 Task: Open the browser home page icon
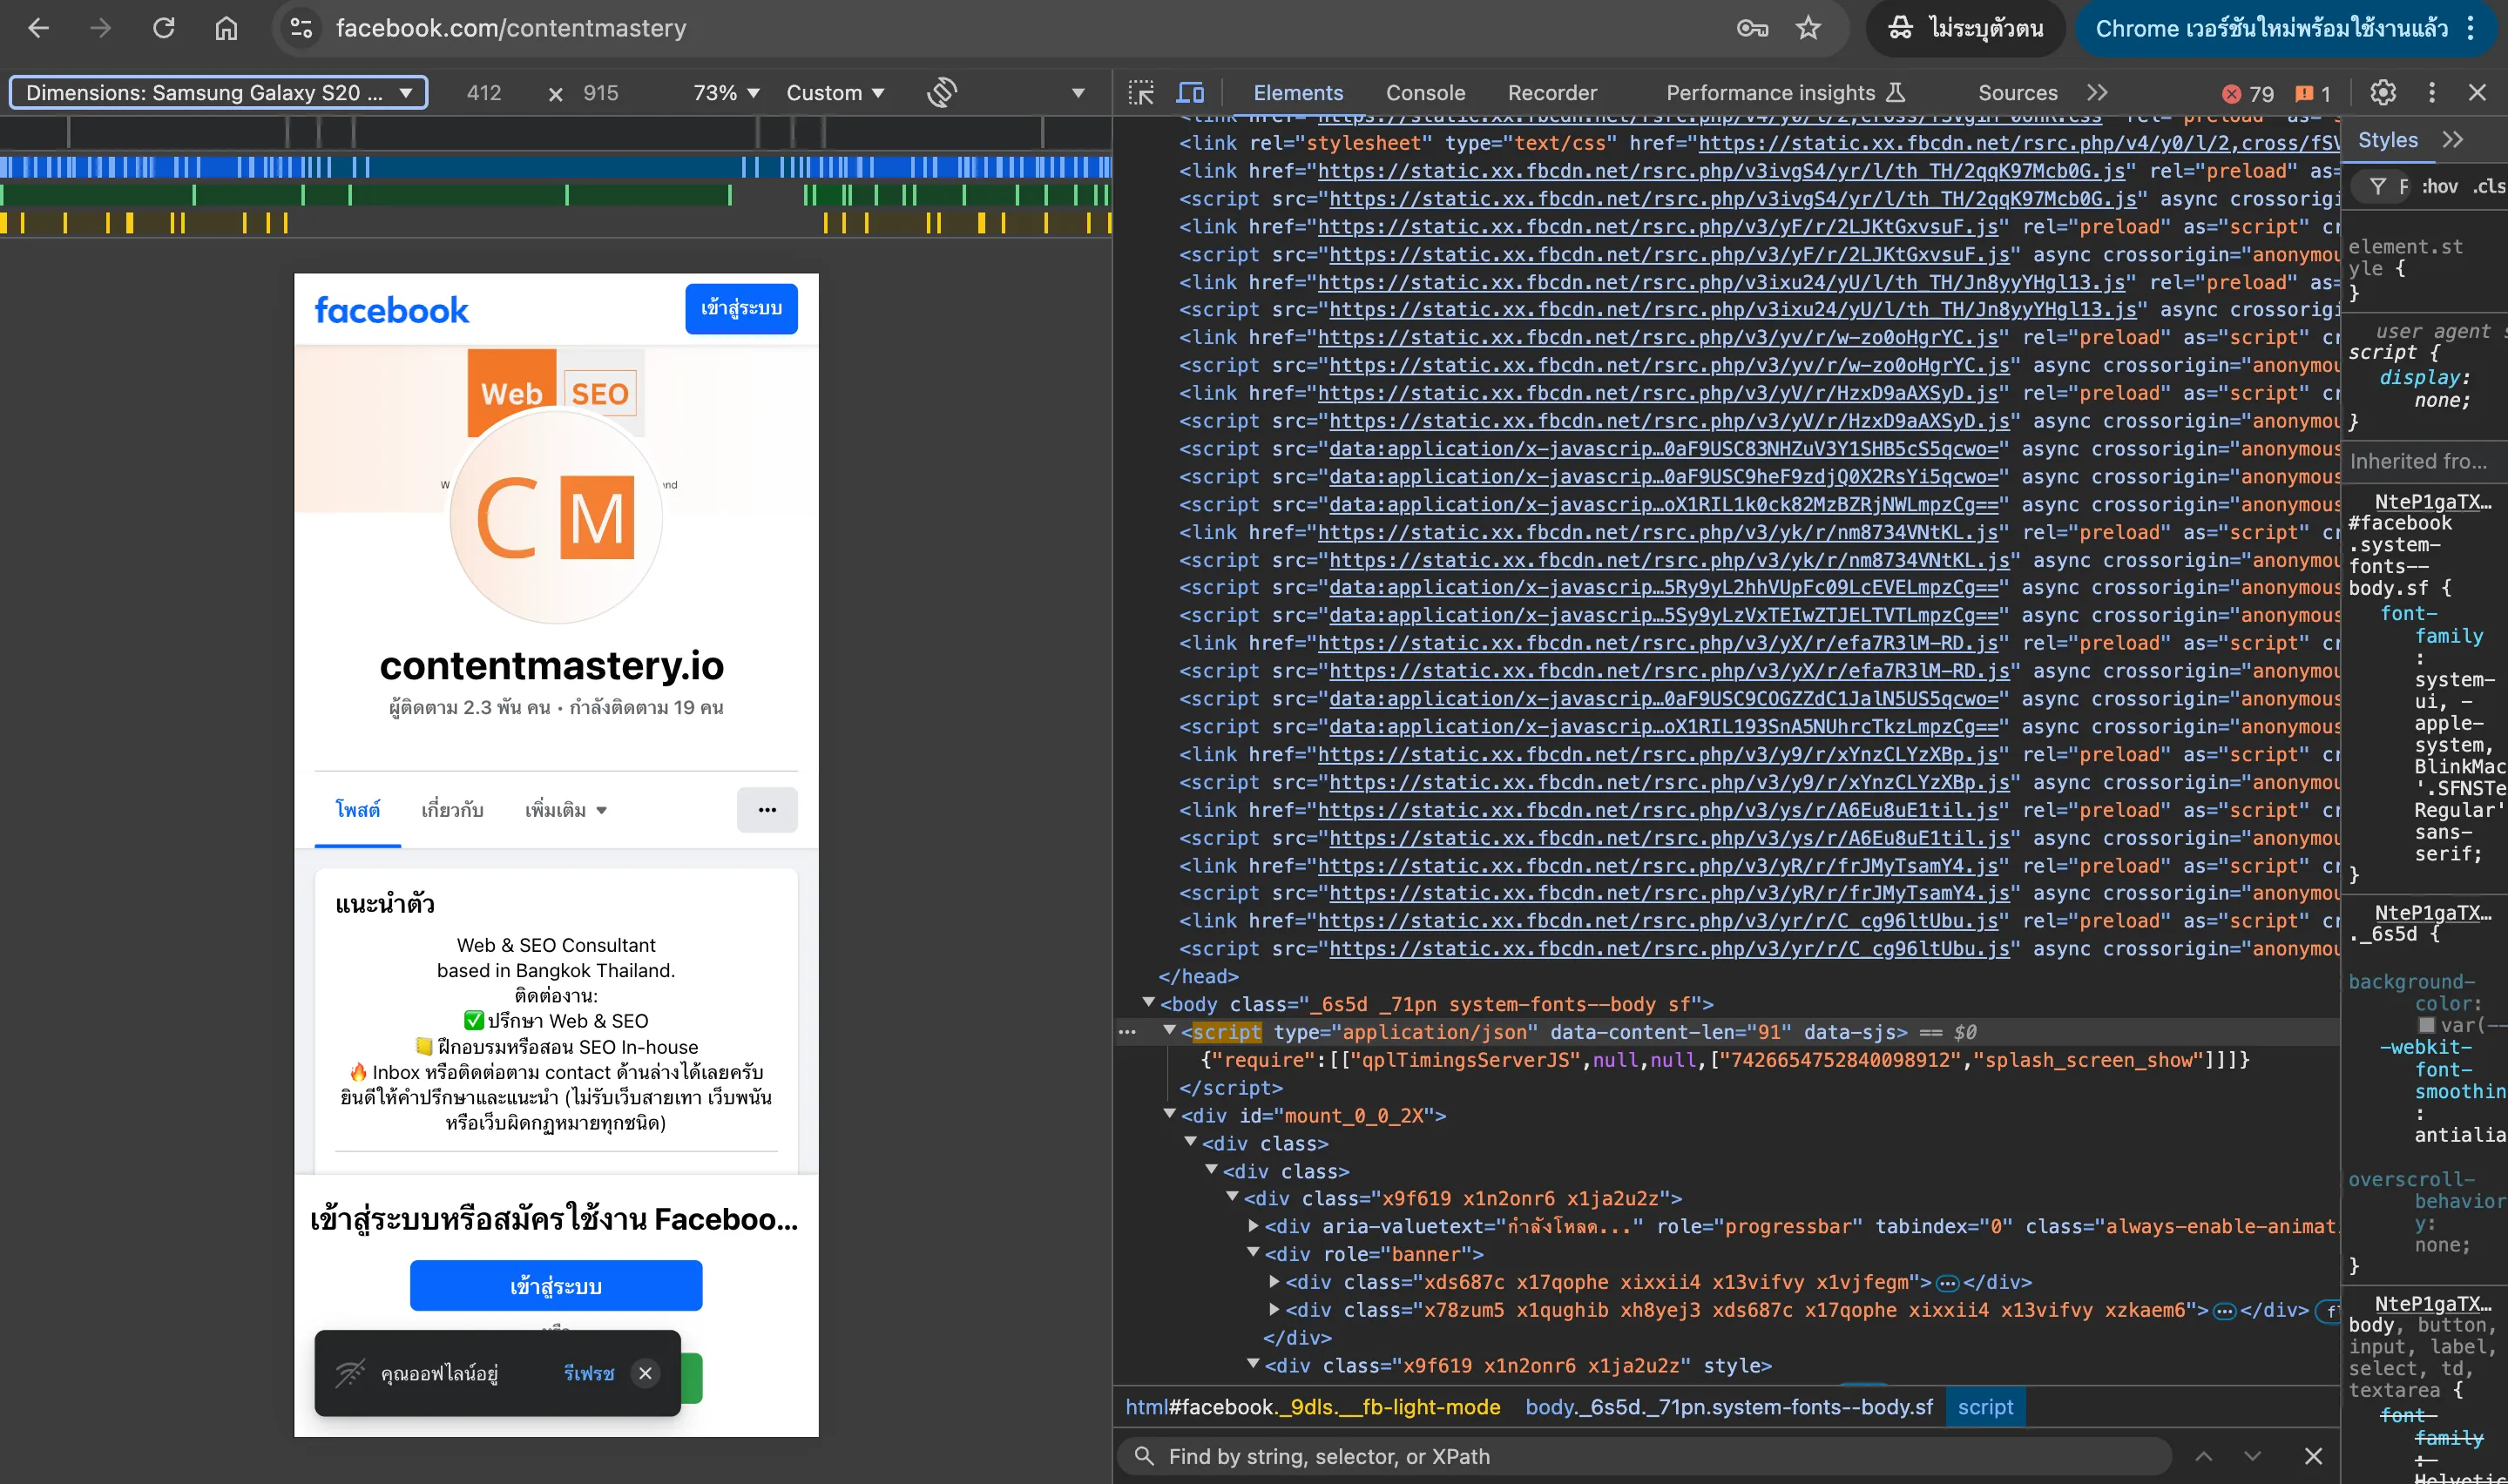pos(226,28)
